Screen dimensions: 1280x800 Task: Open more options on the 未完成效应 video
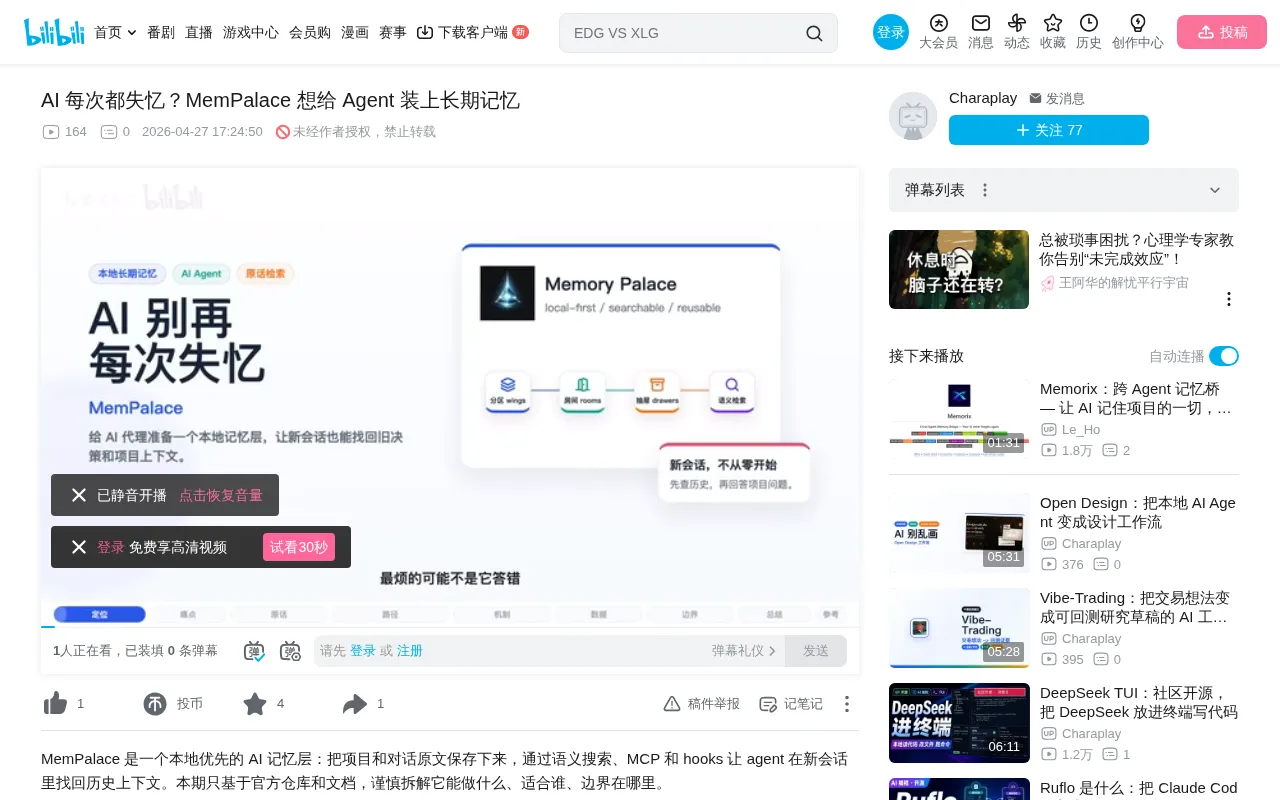(1229, 299)
